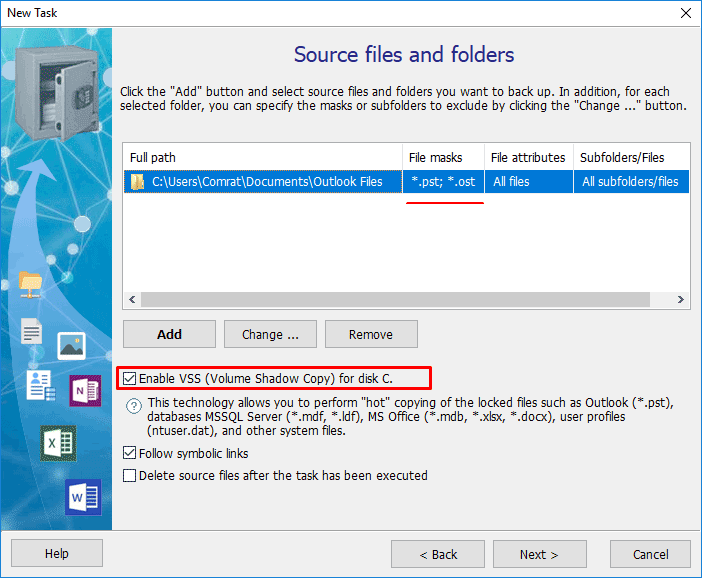
Task: Remove the selected source folder
Action: (371, 334)
